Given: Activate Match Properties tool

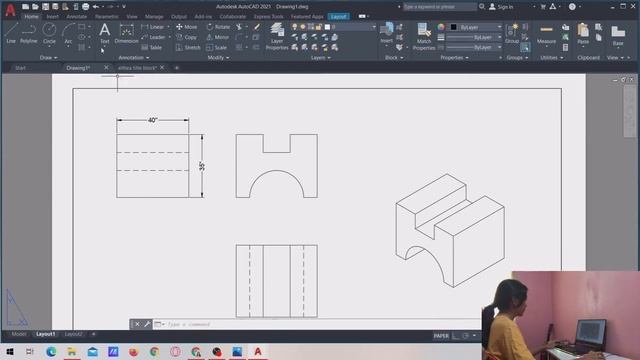Looking at the screenshot, I should (424, 36).
